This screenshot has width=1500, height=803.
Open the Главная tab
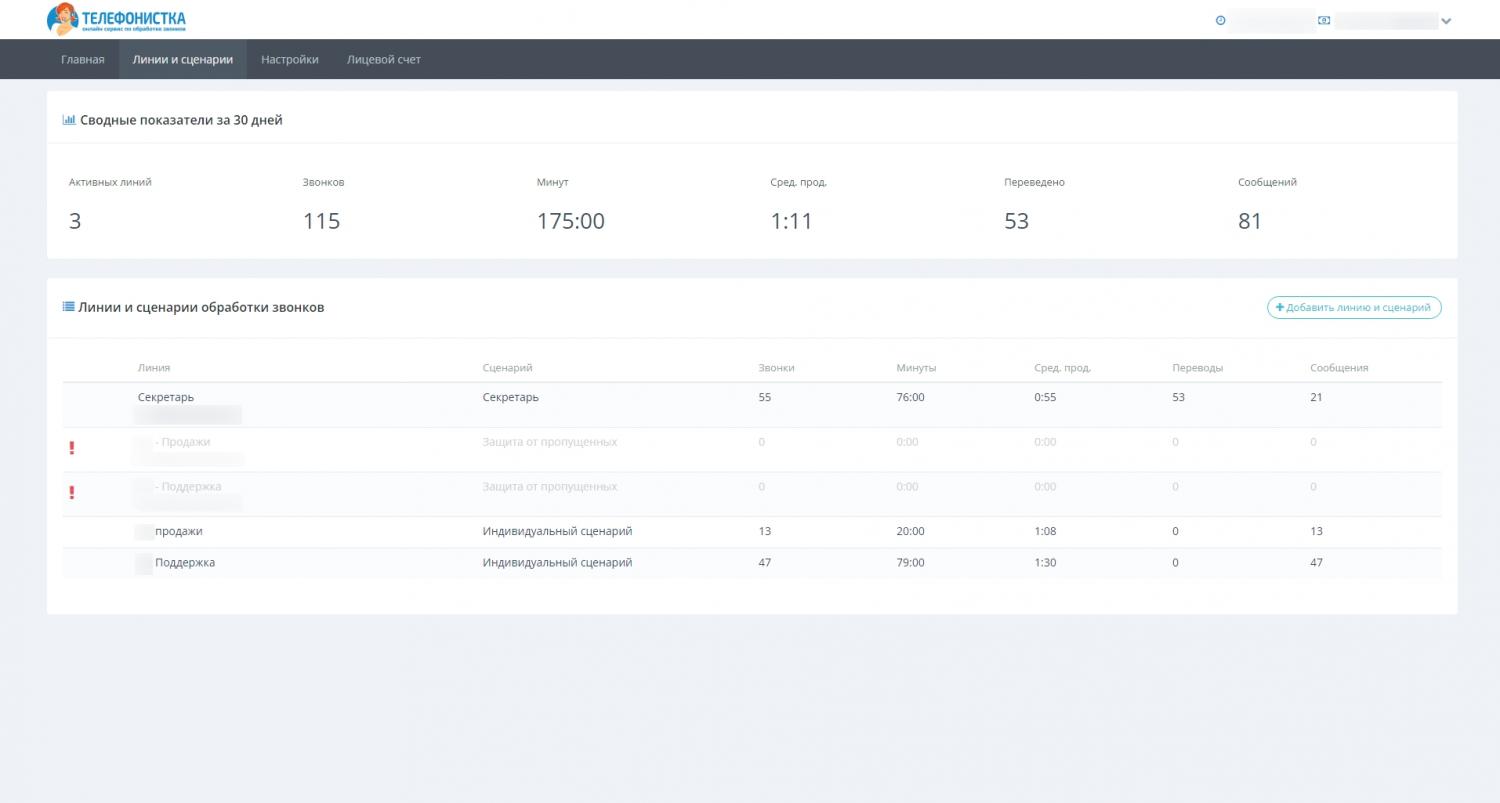point(82,60)
